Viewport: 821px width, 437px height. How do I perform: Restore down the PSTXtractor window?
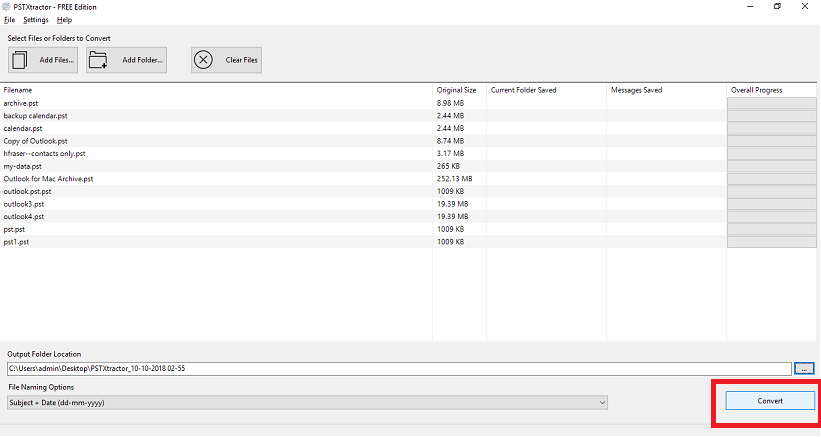[778, 6]
